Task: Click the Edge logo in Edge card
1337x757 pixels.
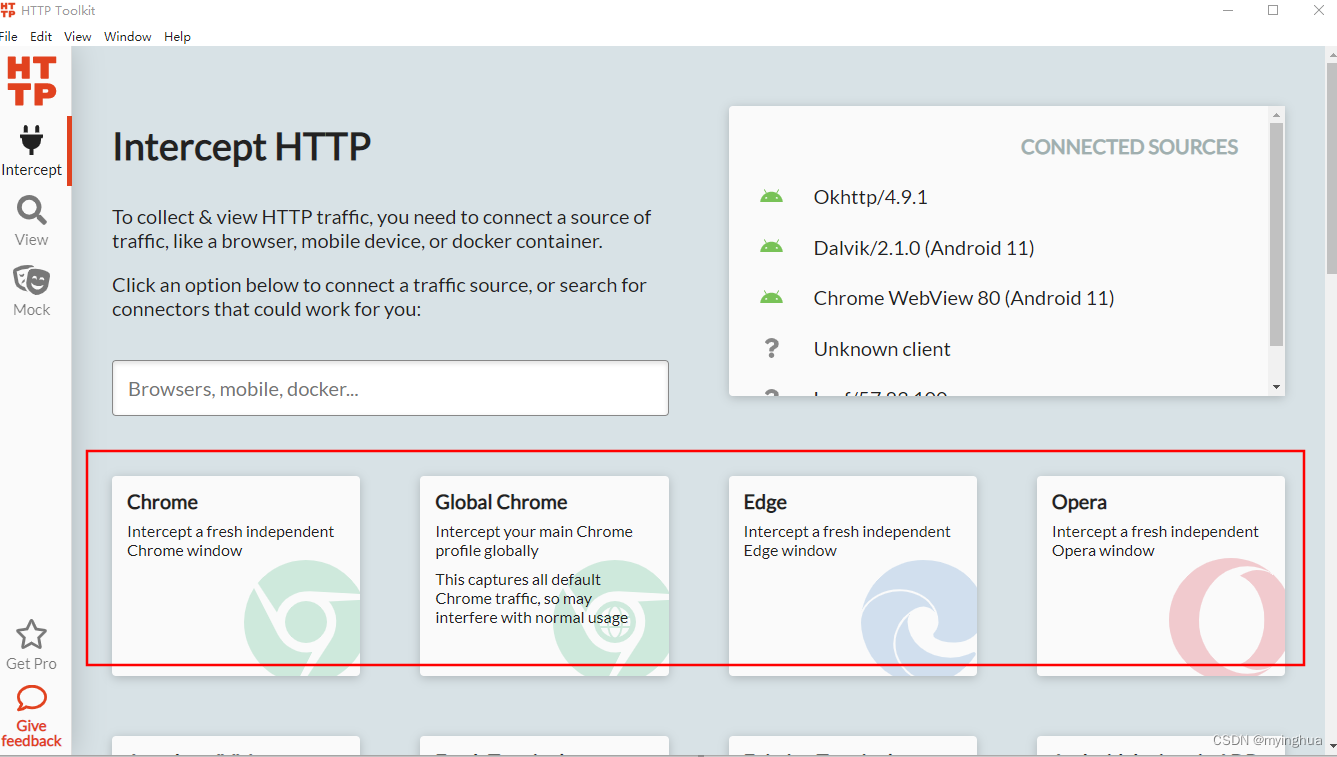Action: click(x=918, y=618)
